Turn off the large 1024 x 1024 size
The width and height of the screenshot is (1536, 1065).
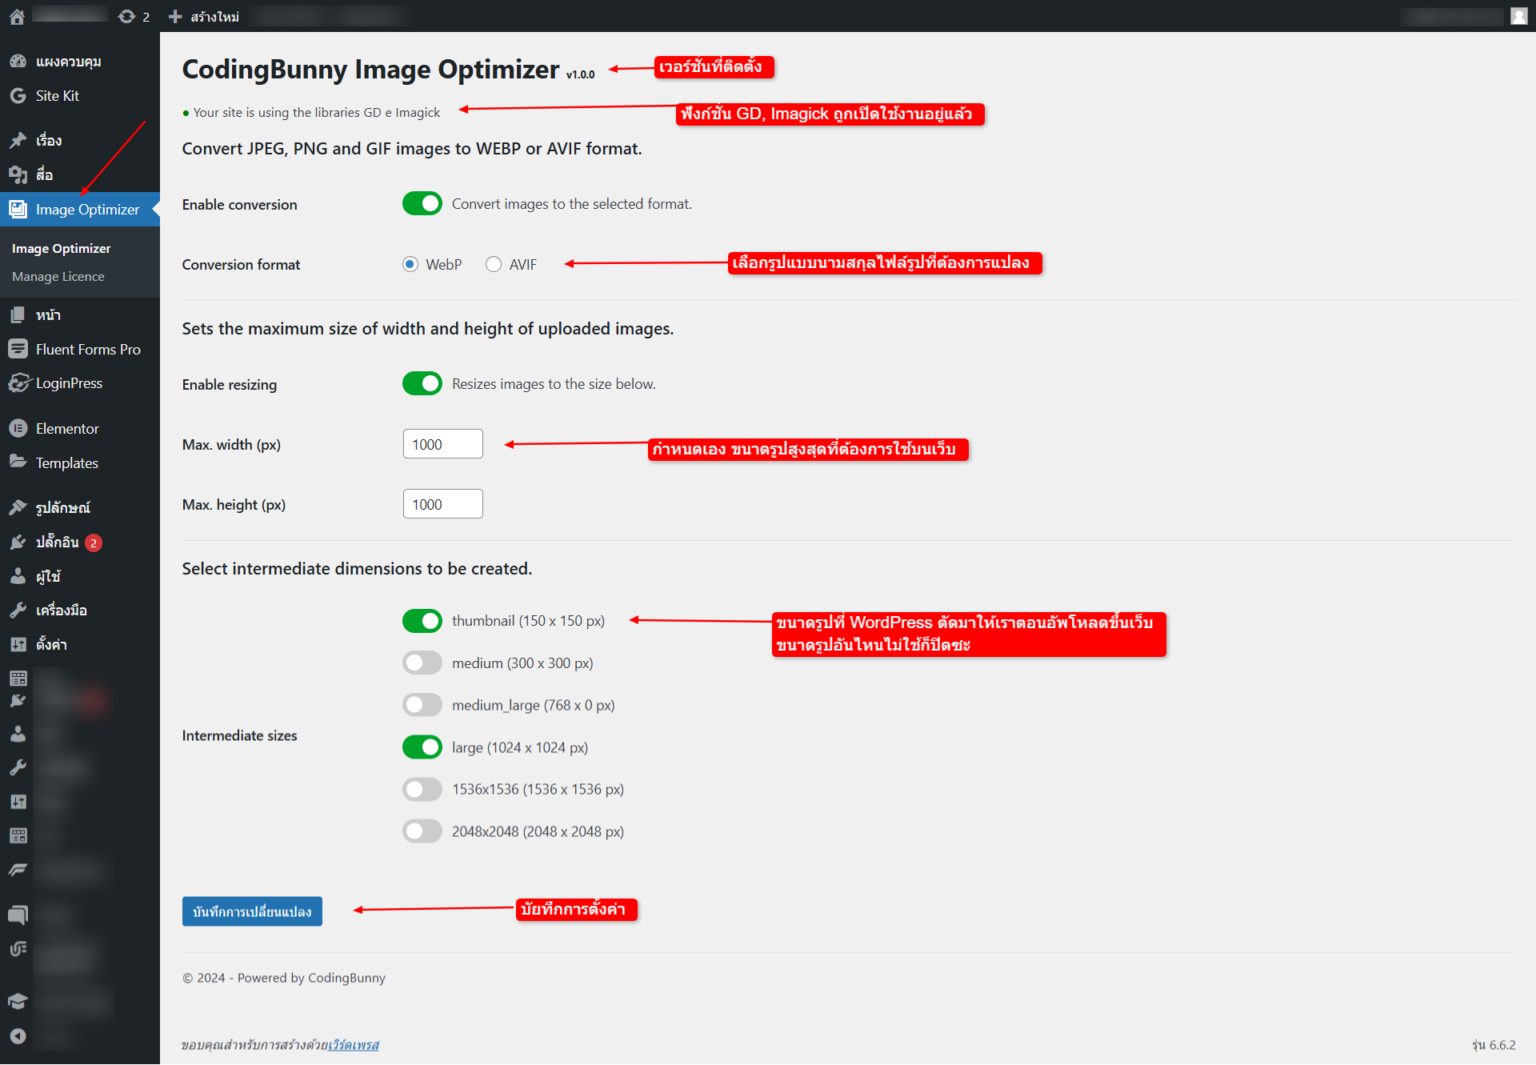click(x=422, y=747)
